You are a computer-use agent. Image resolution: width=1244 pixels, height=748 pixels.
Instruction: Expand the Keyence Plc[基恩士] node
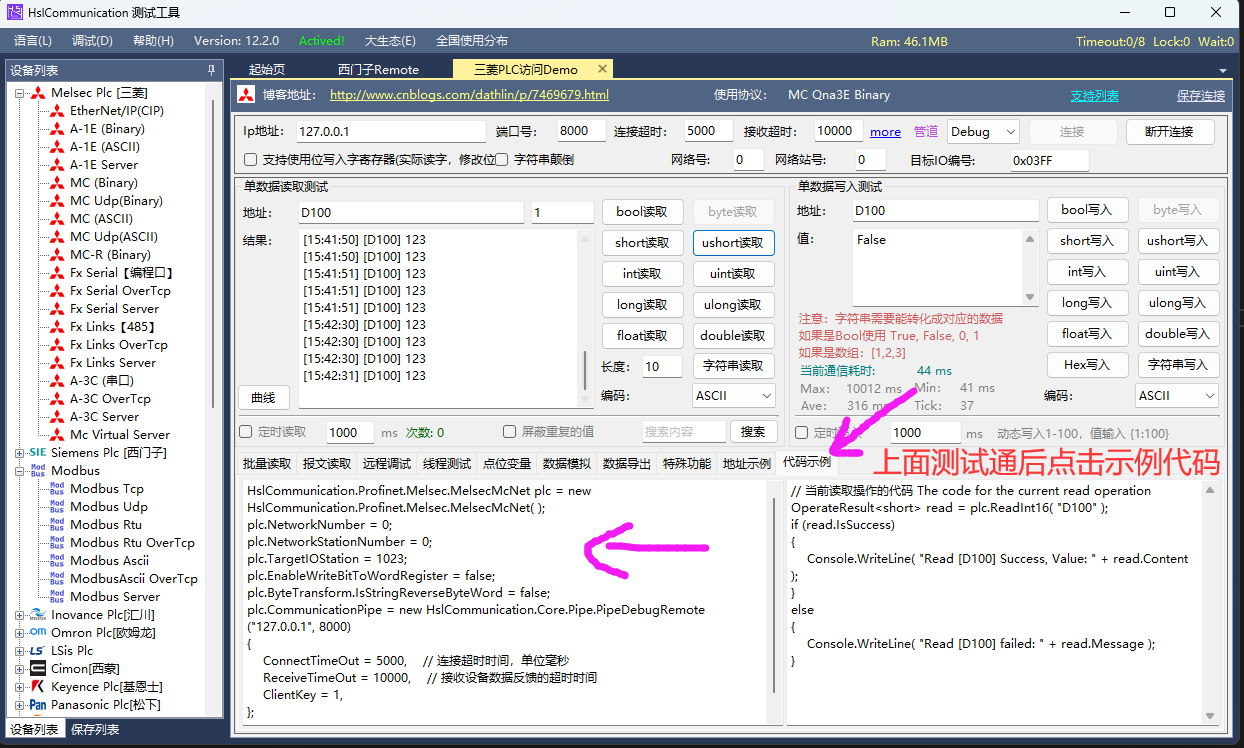pyautogui.click(x=20, y=687)
